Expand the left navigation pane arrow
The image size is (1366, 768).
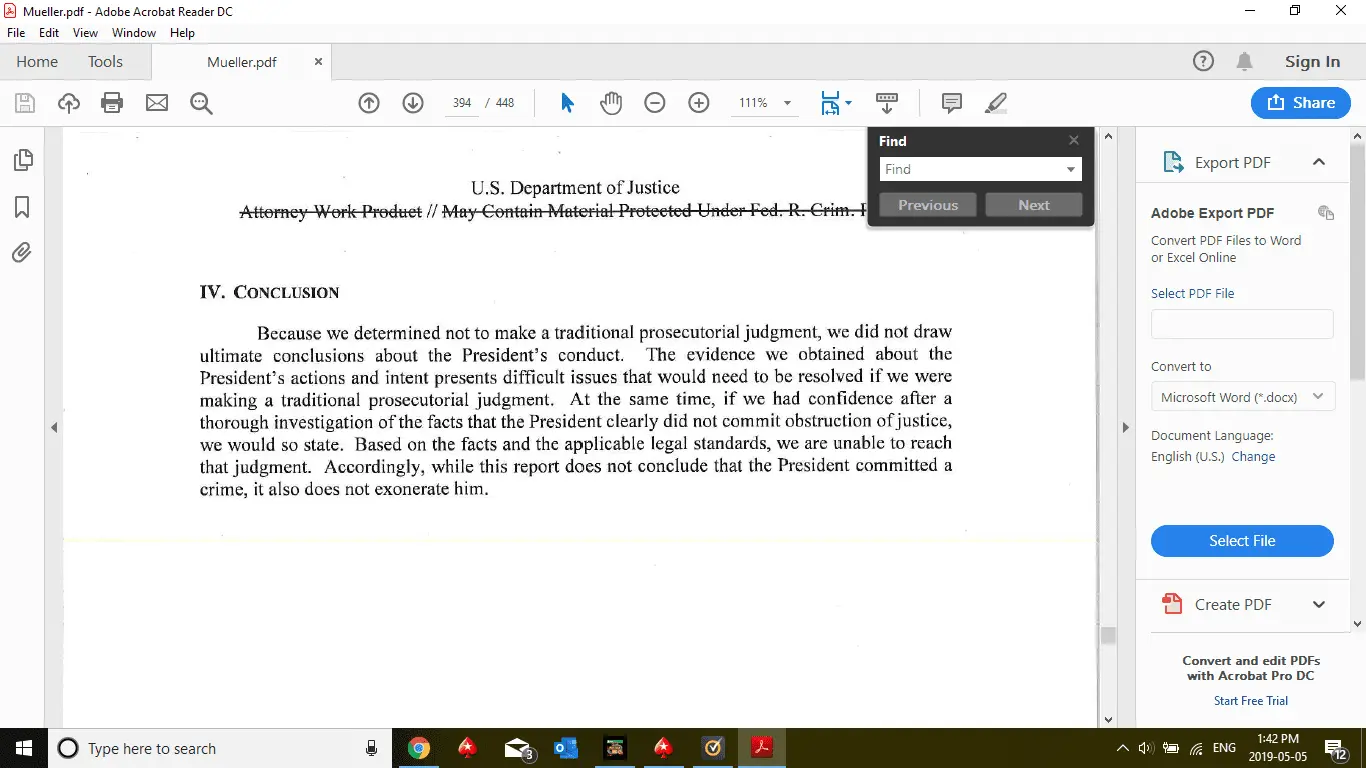click(x=54, y=427)
